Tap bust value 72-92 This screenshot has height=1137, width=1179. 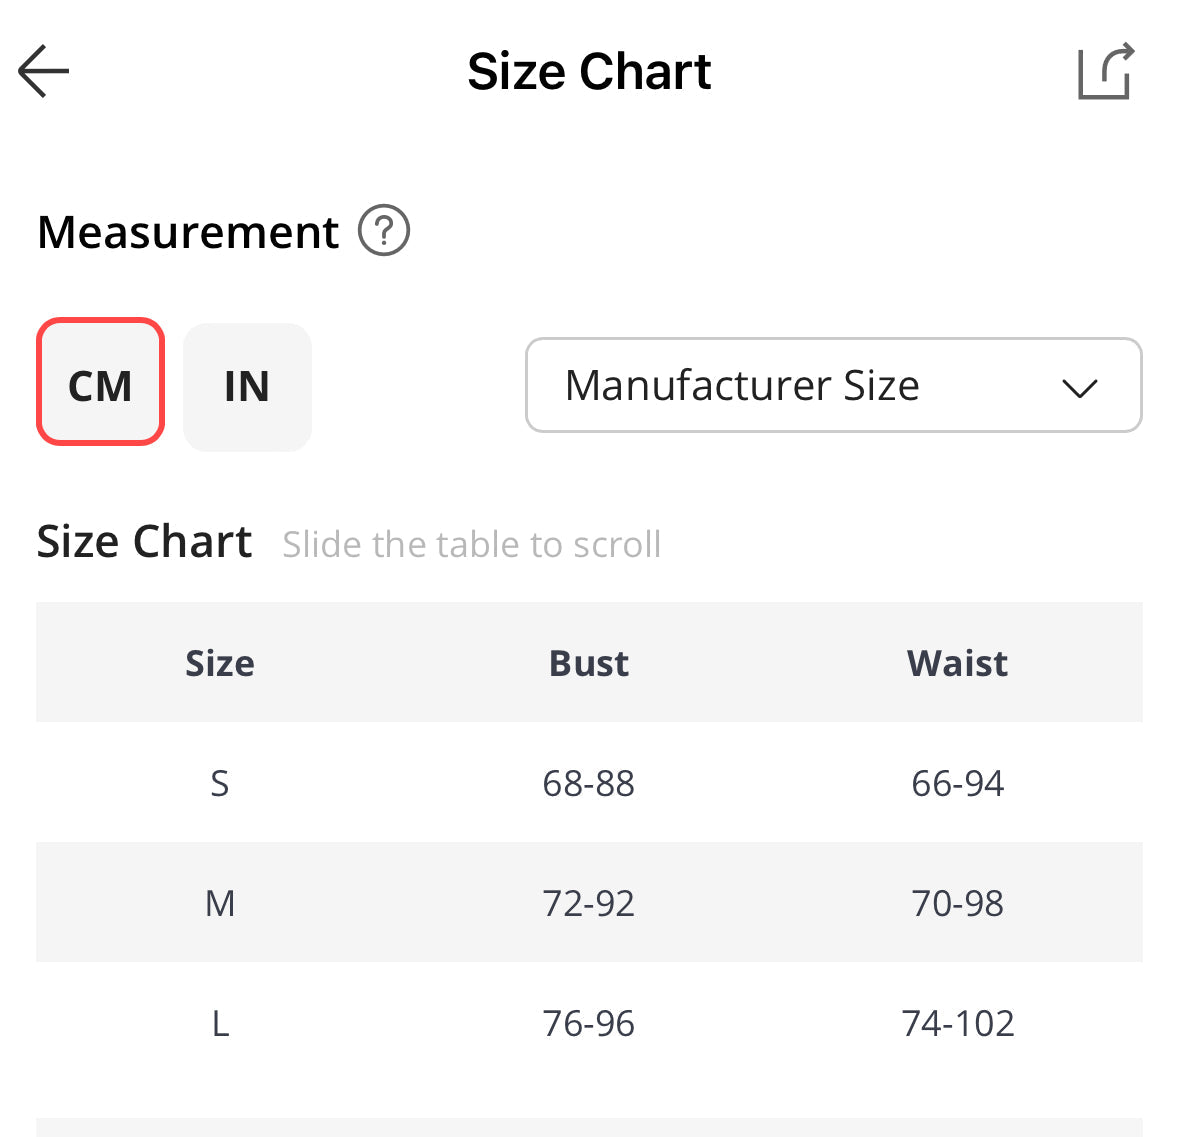(x=588, y=903)
